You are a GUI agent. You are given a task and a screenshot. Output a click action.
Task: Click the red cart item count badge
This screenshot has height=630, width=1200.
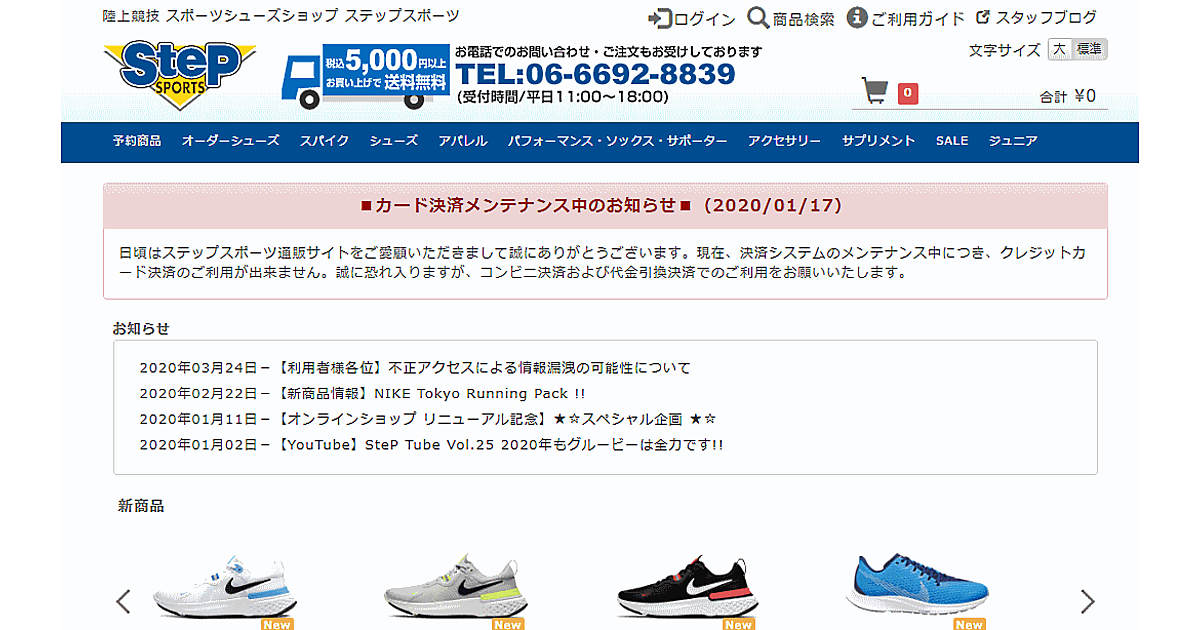[x=907, y=94]
